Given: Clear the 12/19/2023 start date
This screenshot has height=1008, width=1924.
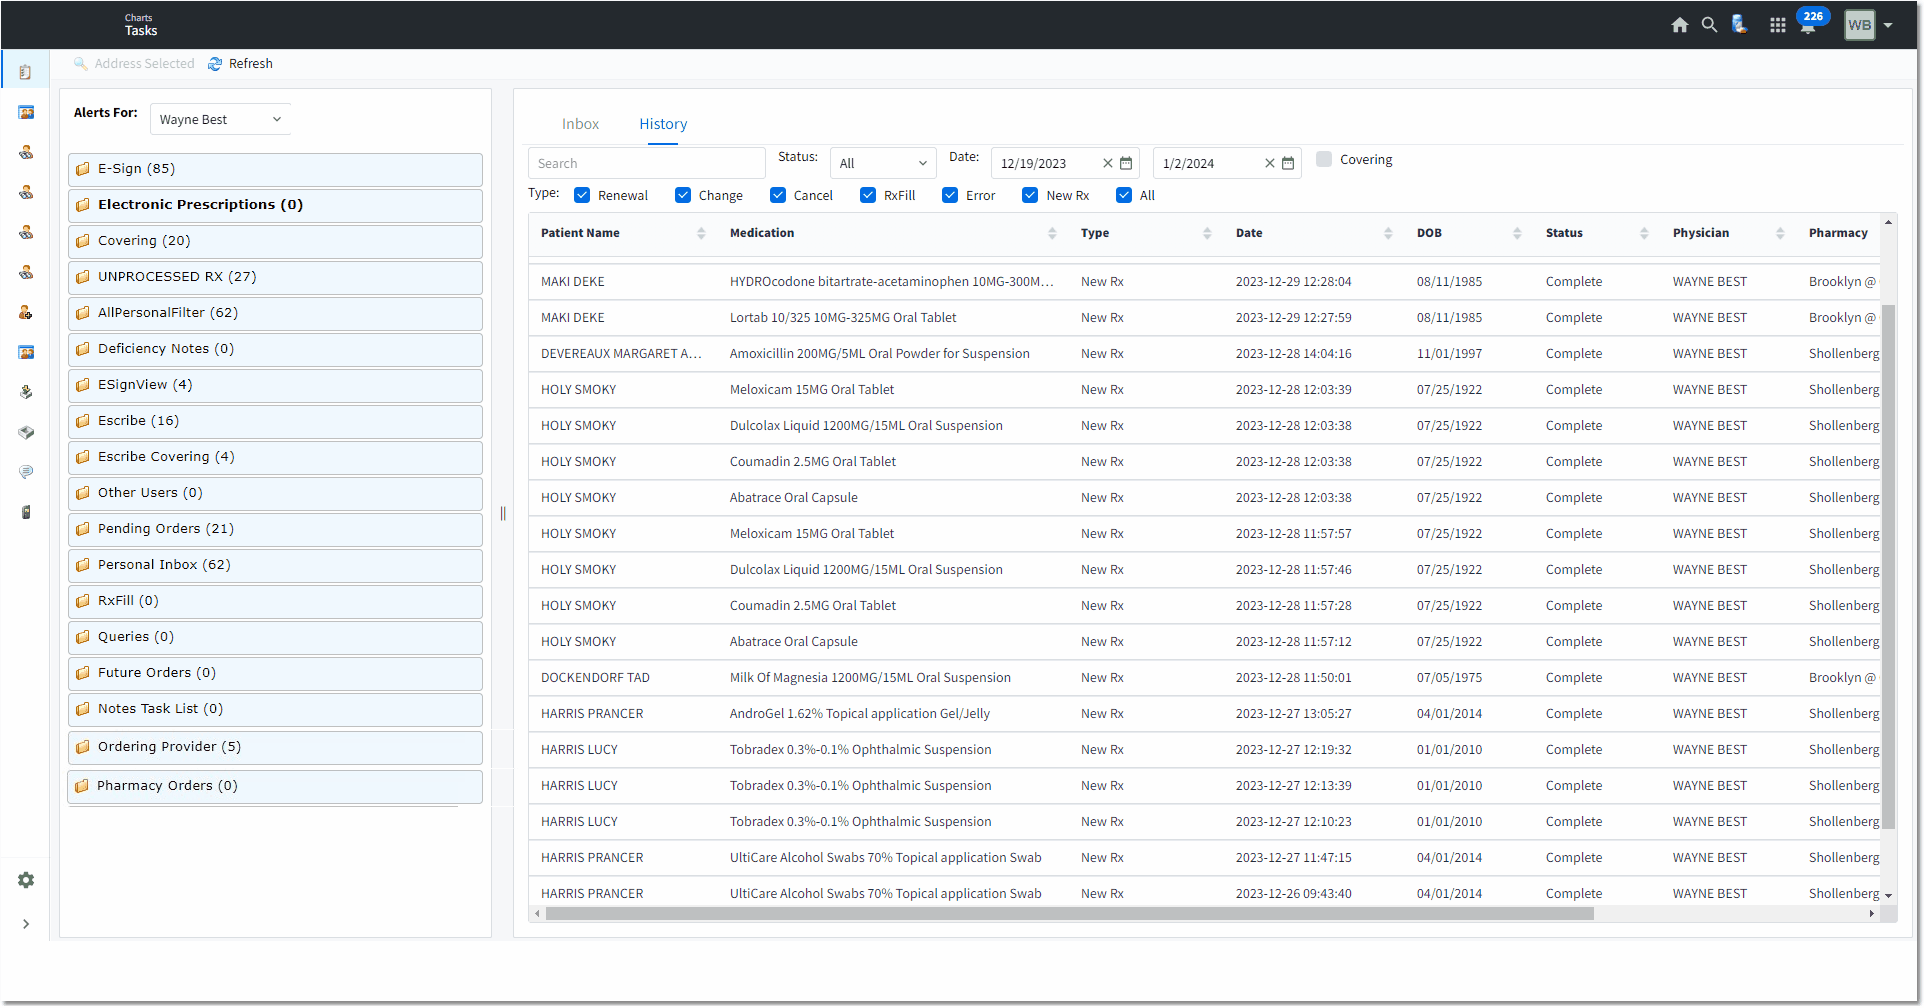Looking at the screenshot, I should (x=1107, y=163).
